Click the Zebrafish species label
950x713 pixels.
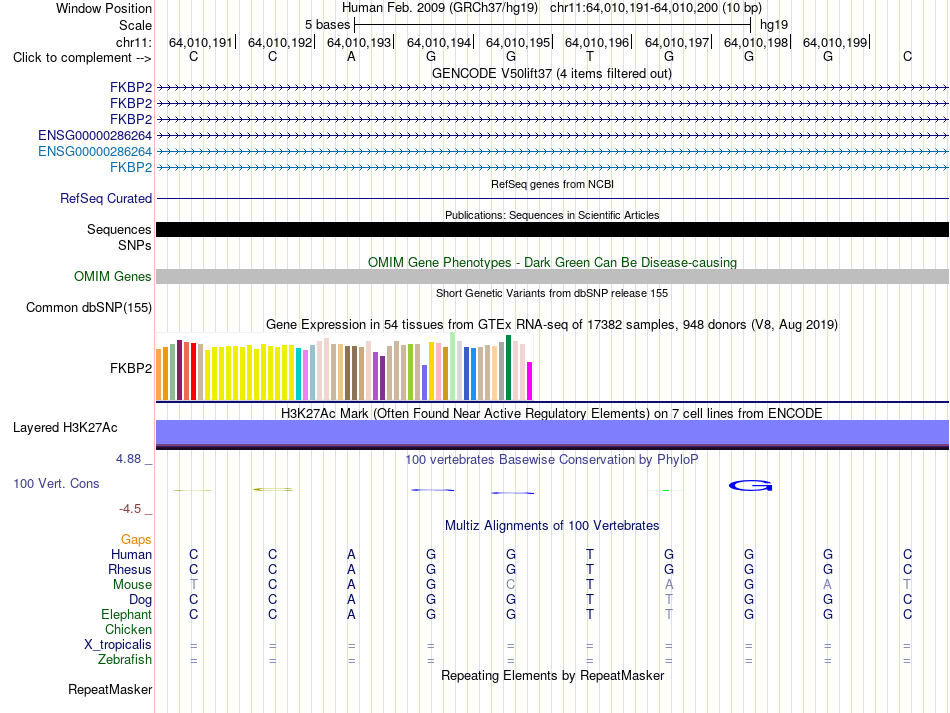click(x=125, y=659)
